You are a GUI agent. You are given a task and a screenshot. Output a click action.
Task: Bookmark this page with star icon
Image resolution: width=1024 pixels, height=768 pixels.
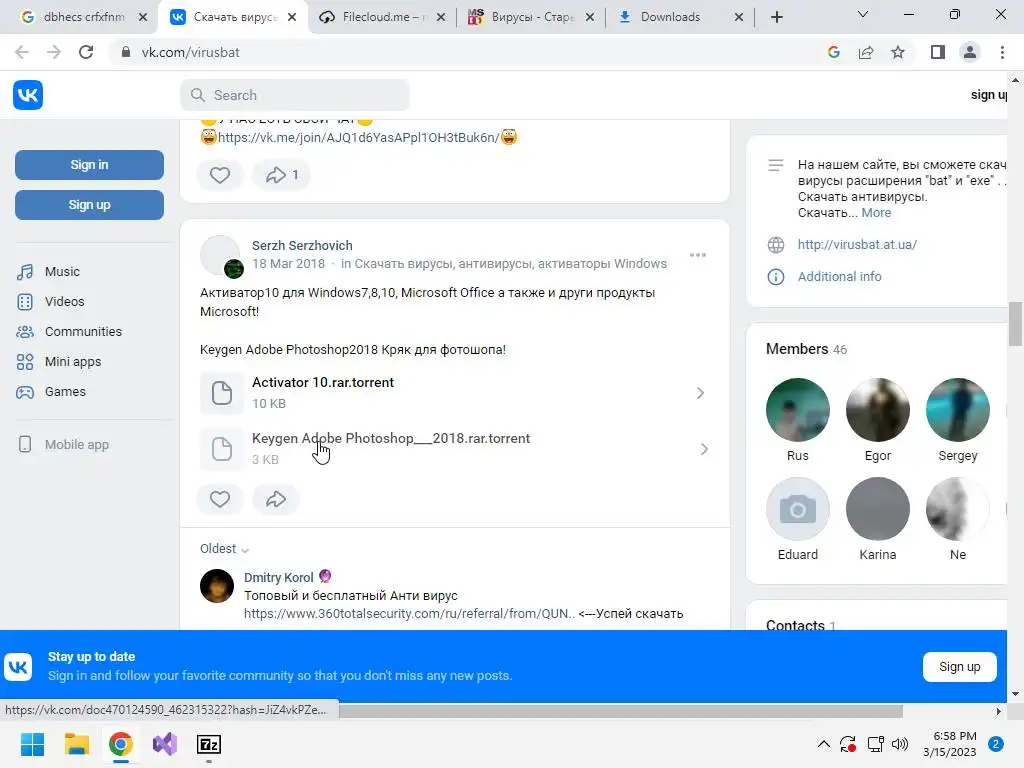point(898,52)
